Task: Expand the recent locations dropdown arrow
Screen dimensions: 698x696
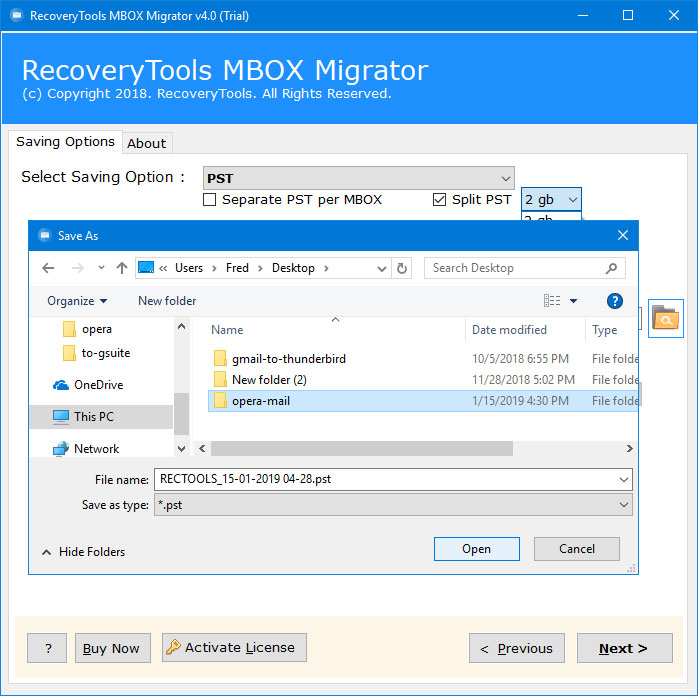Action: [x=101, y=268]
